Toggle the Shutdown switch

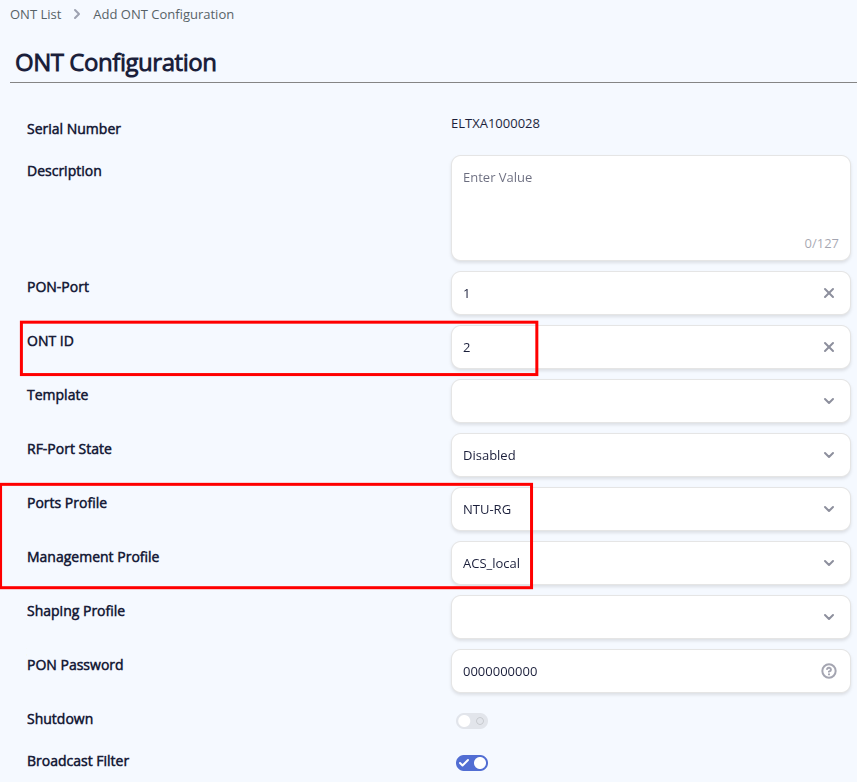point(471,721)
